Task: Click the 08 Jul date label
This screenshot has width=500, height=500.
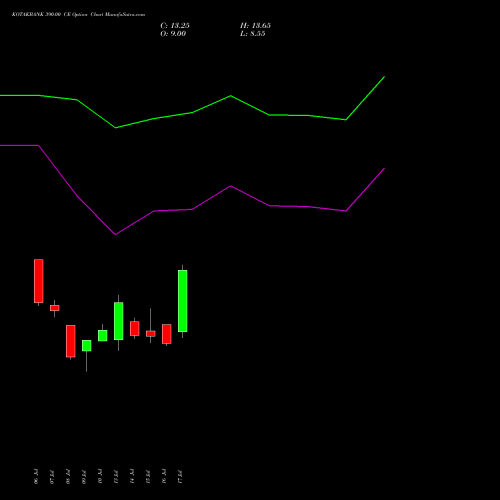Action: pyautogui.click(x=68, y=476)
